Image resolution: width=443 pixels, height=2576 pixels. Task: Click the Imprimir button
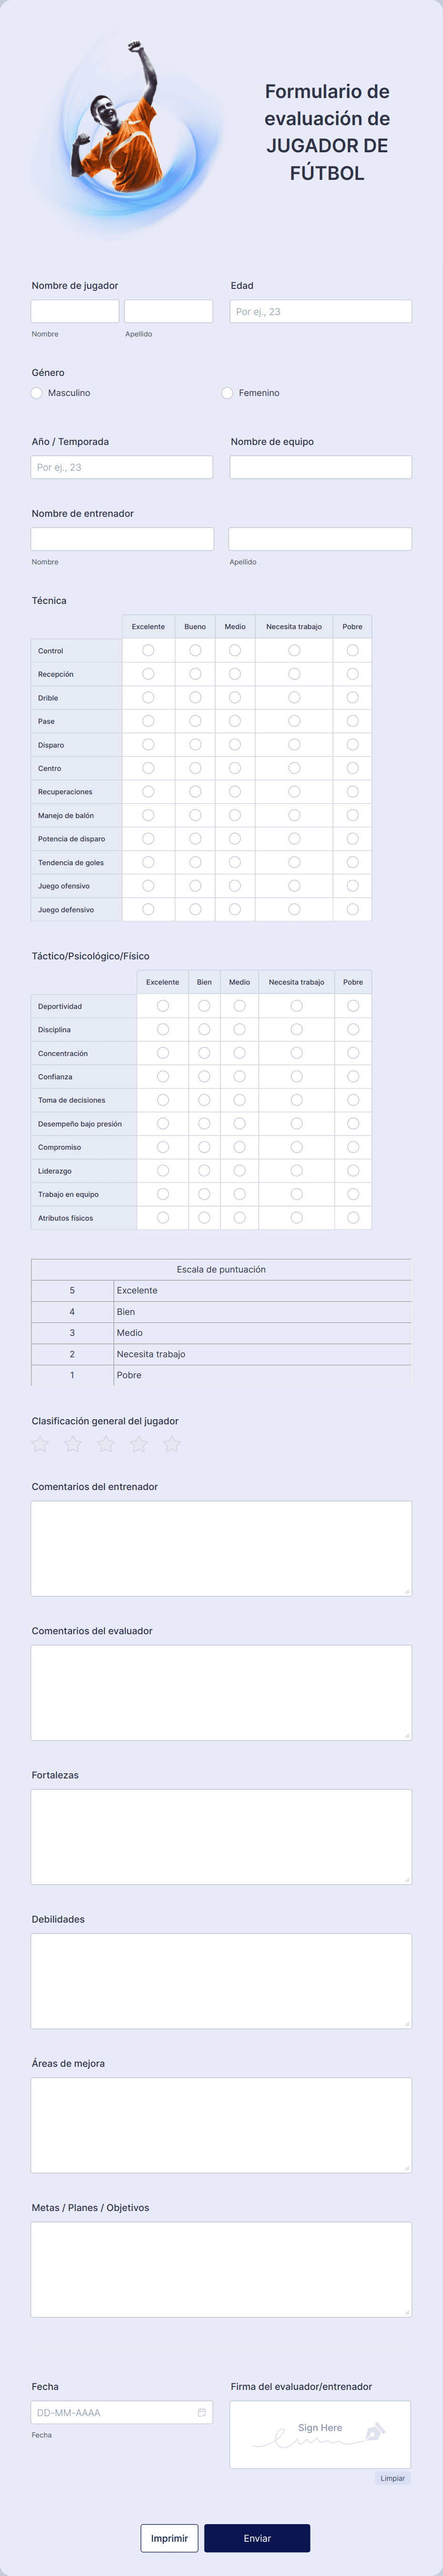(169, 2537)
